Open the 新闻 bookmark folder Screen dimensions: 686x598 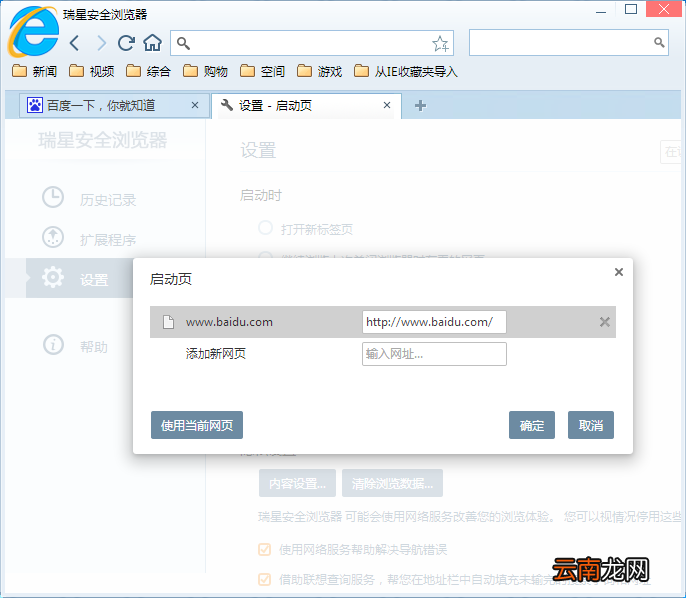click(x=35, y=71)
